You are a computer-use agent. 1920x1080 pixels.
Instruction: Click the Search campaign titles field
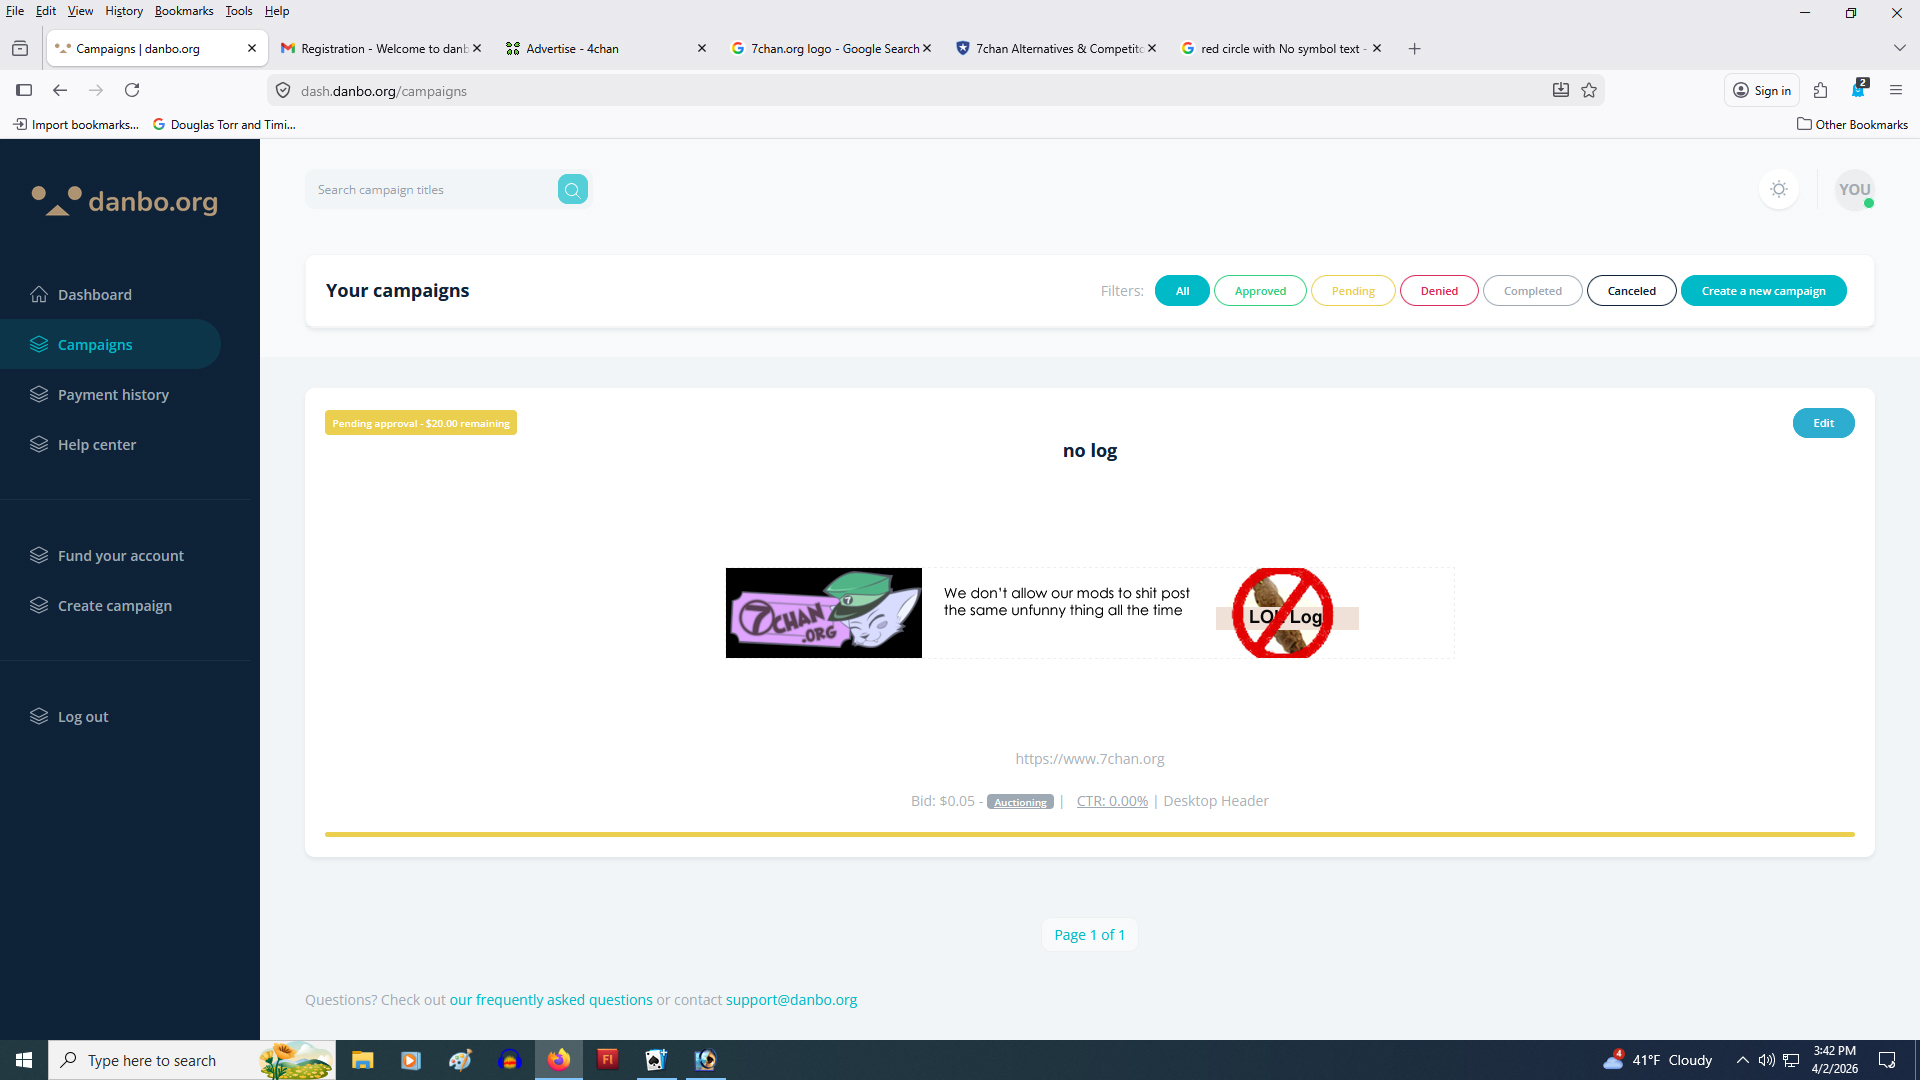click(430, 190)
